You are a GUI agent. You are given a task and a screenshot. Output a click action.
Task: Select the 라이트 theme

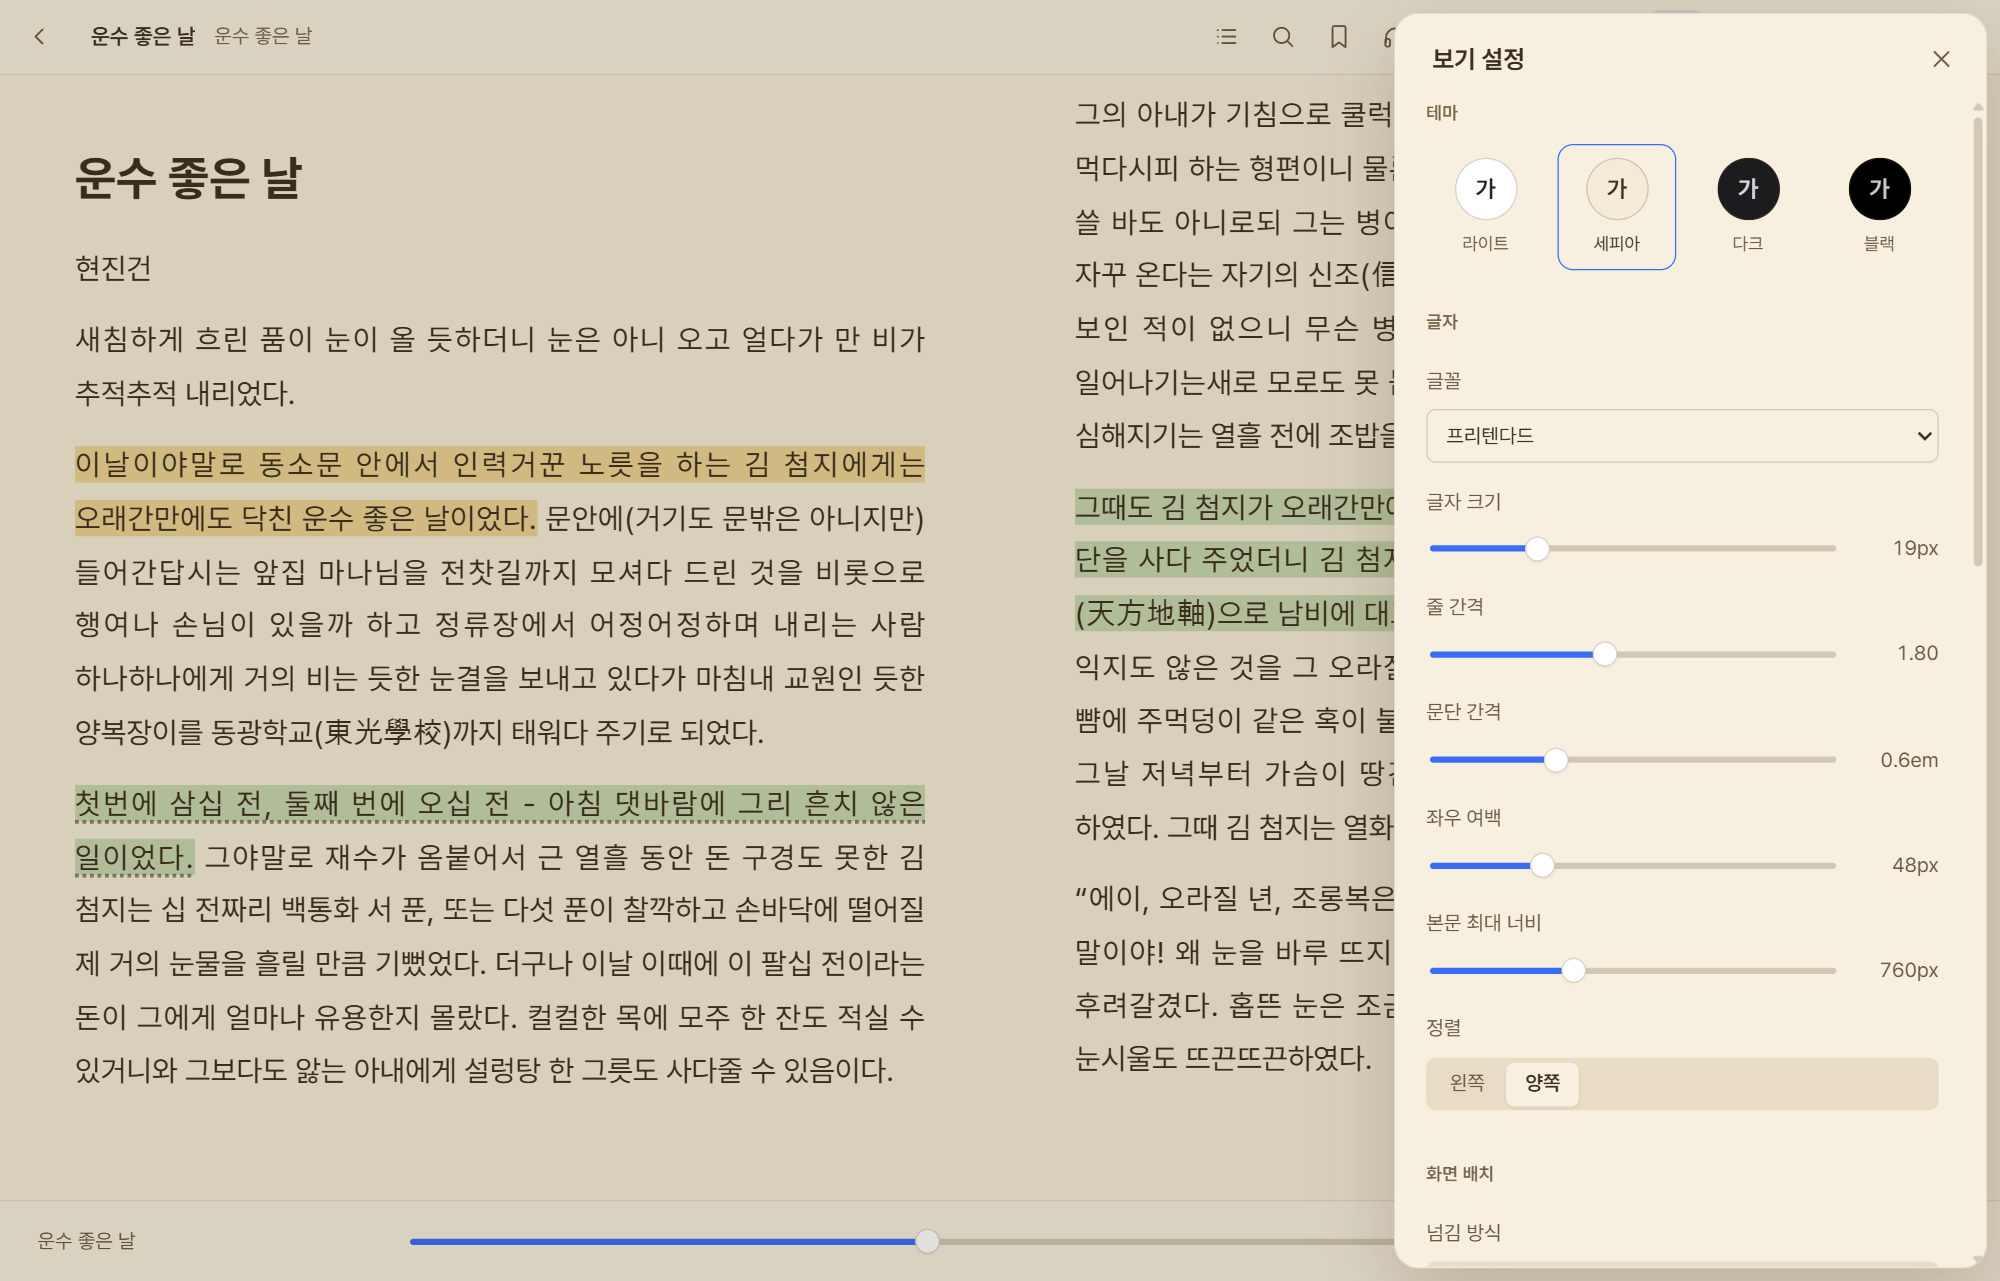1485,207
